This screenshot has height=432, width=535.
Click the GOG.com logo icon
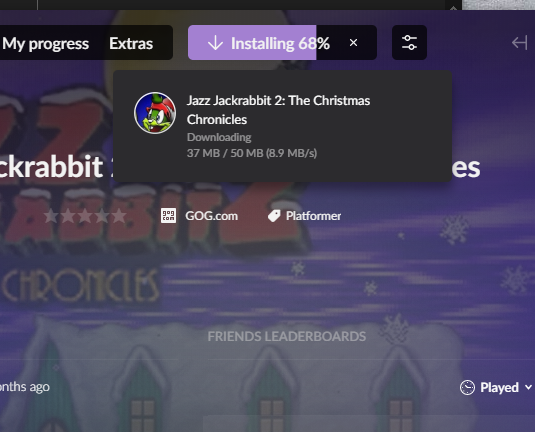[169, 216]
